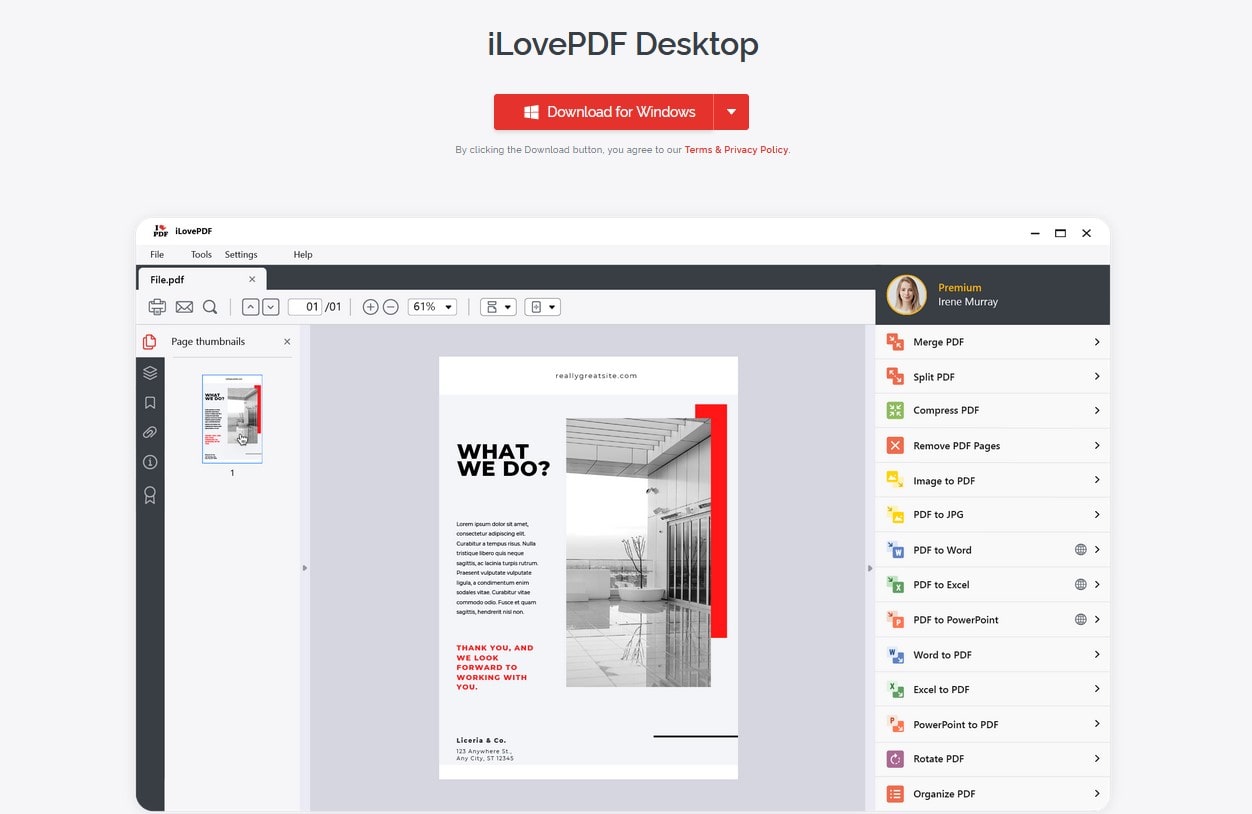This screenshot has height=814, width=1252.
Task: Click globe icon beside PDF to Word
Action: (1080, 550)
